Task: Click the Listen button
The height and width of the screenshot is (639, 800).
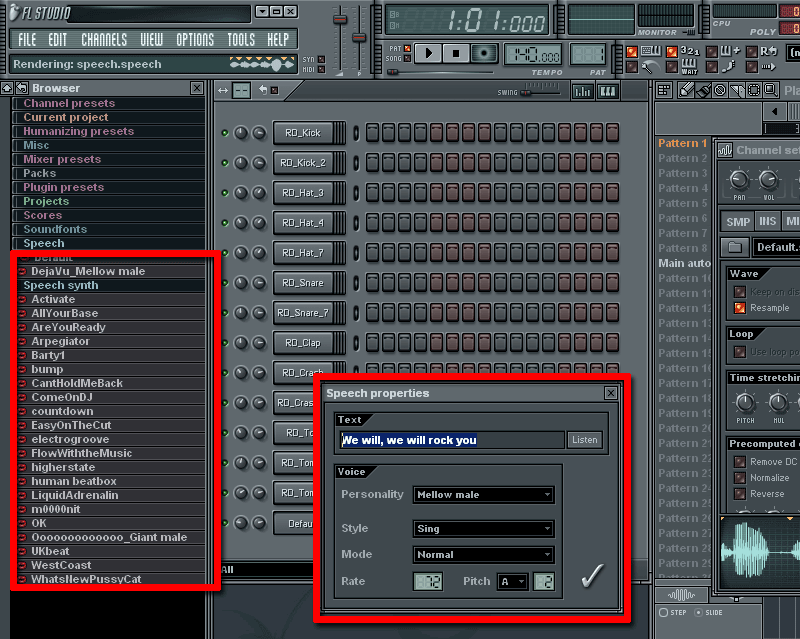Action: pyautogui.click(x=584, y=439)
